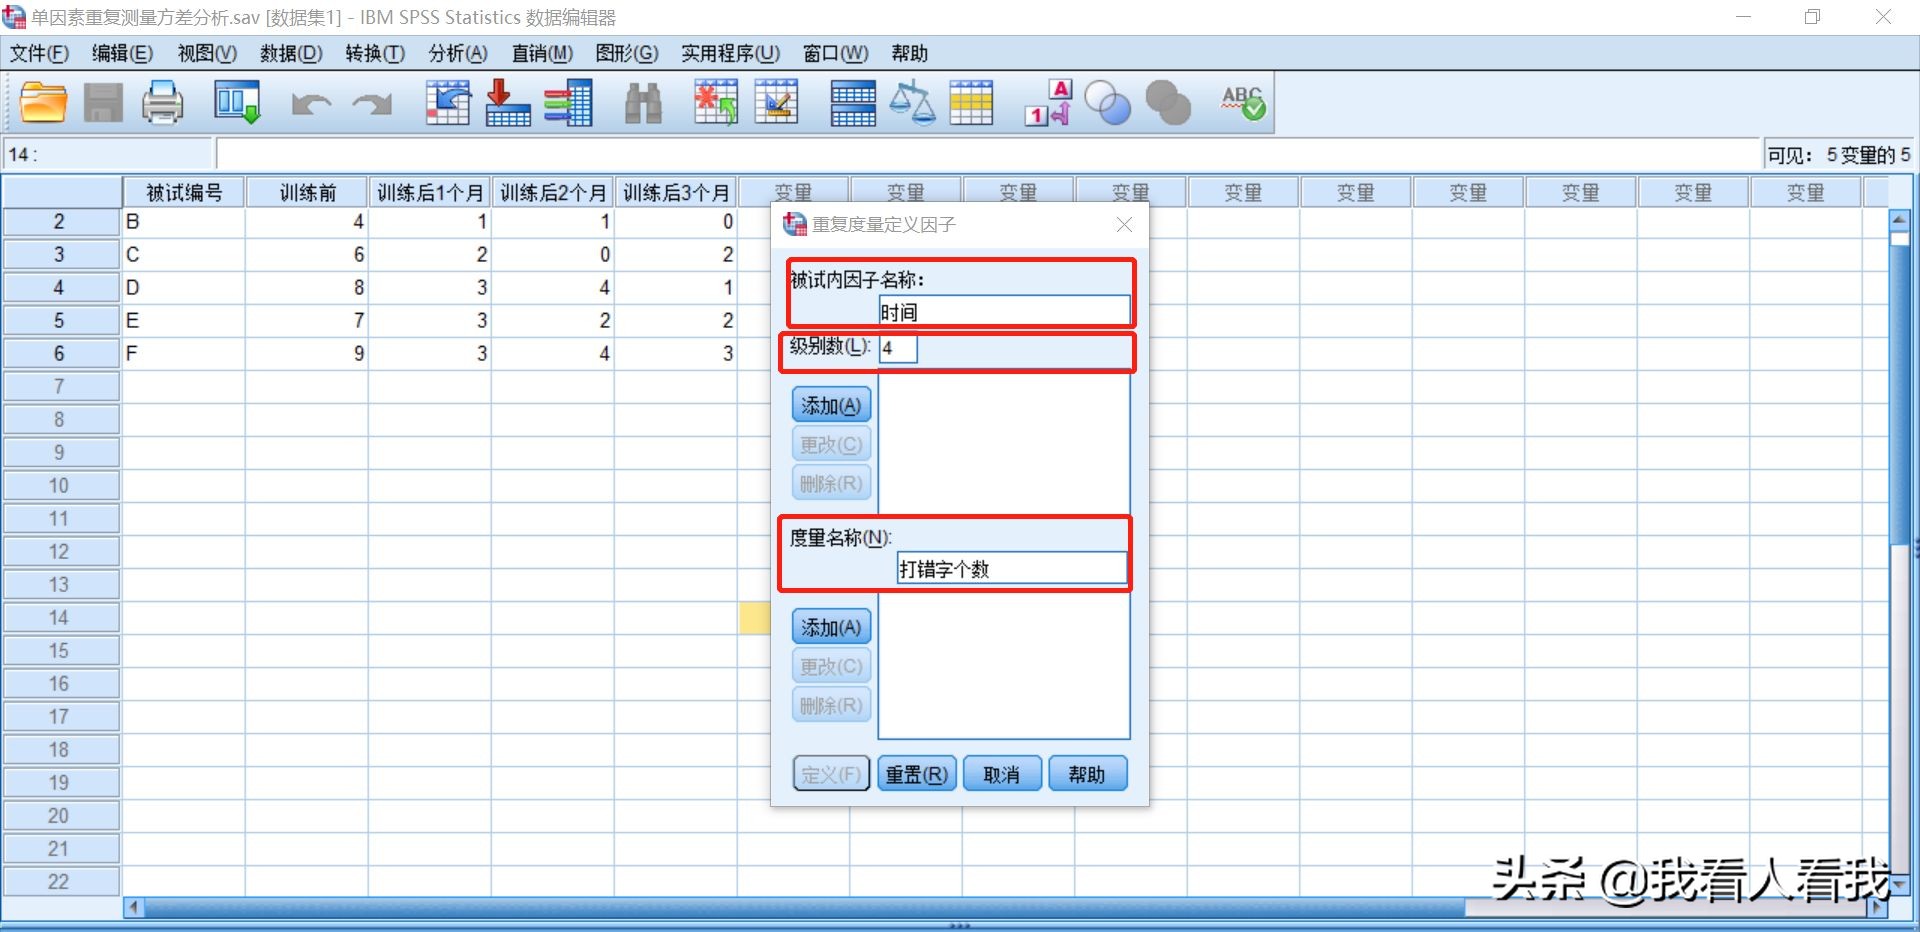Open the 编辑(E) menu

[123, 54]
